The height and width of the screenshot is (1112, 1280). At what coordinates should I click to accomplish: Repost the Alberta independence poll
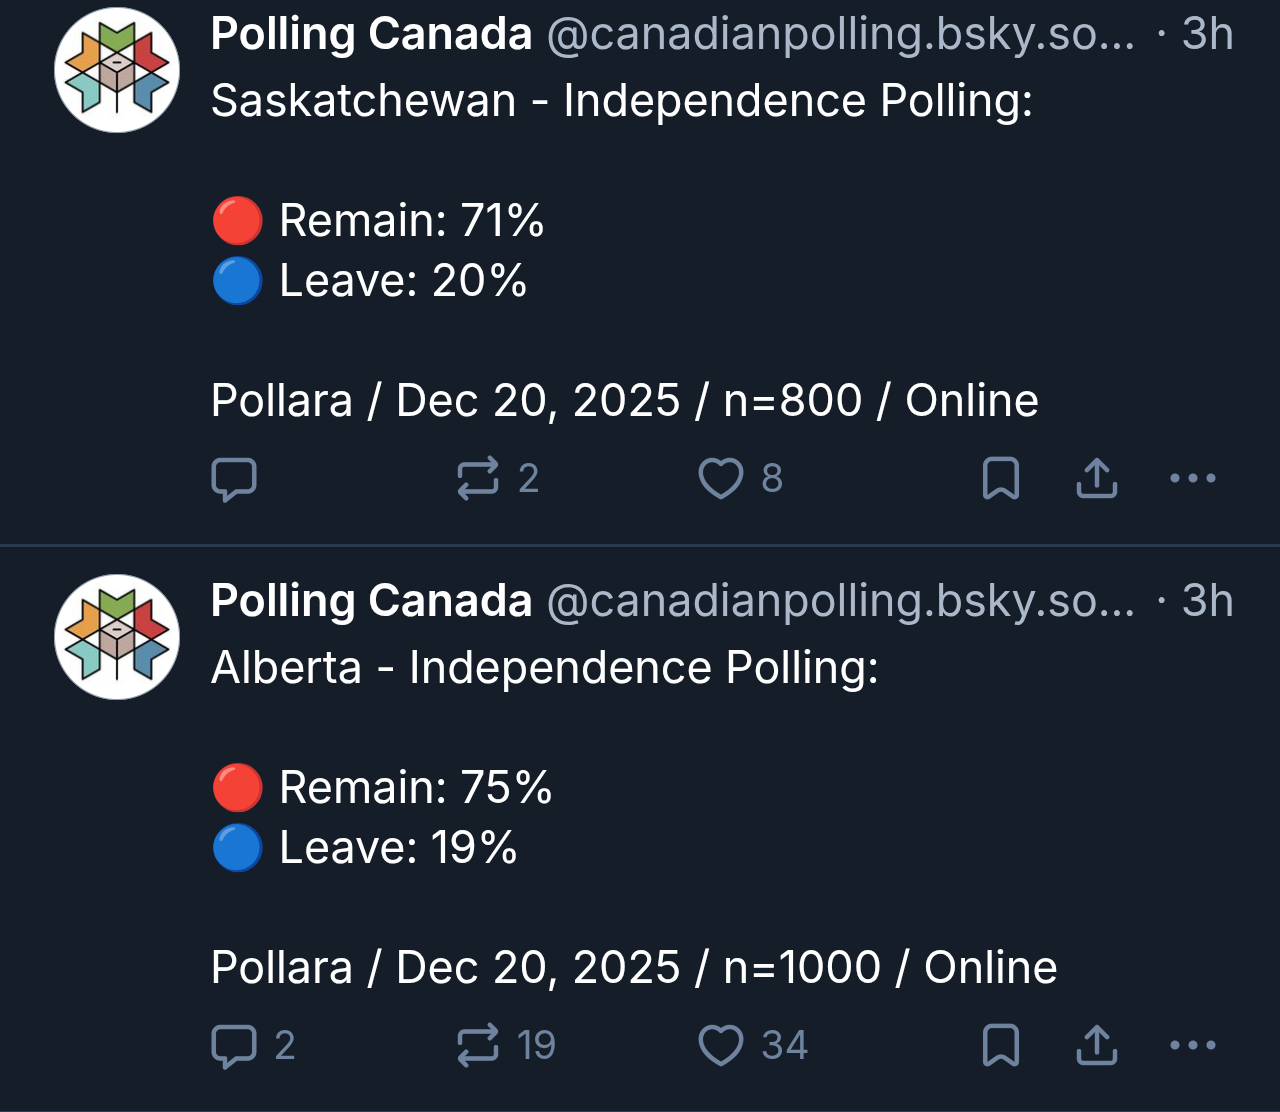478,1046
